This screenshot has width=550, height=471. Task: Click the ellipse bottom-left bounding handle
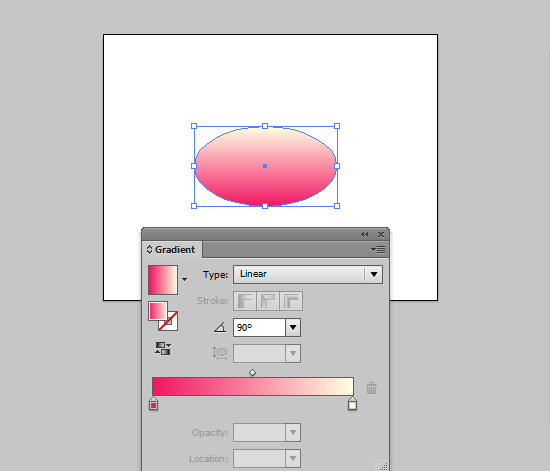coord(194,206)
